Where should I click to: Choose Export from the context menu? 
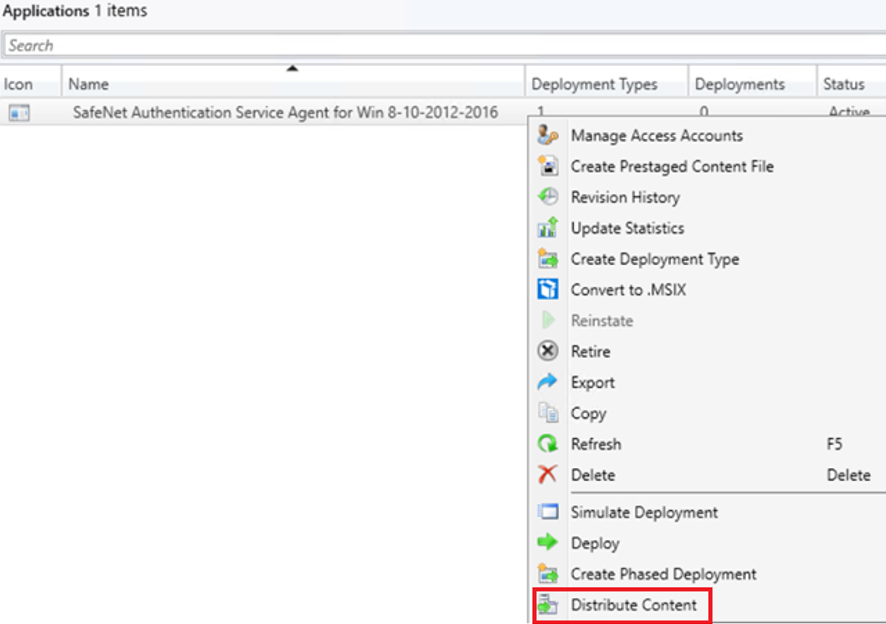593,383
